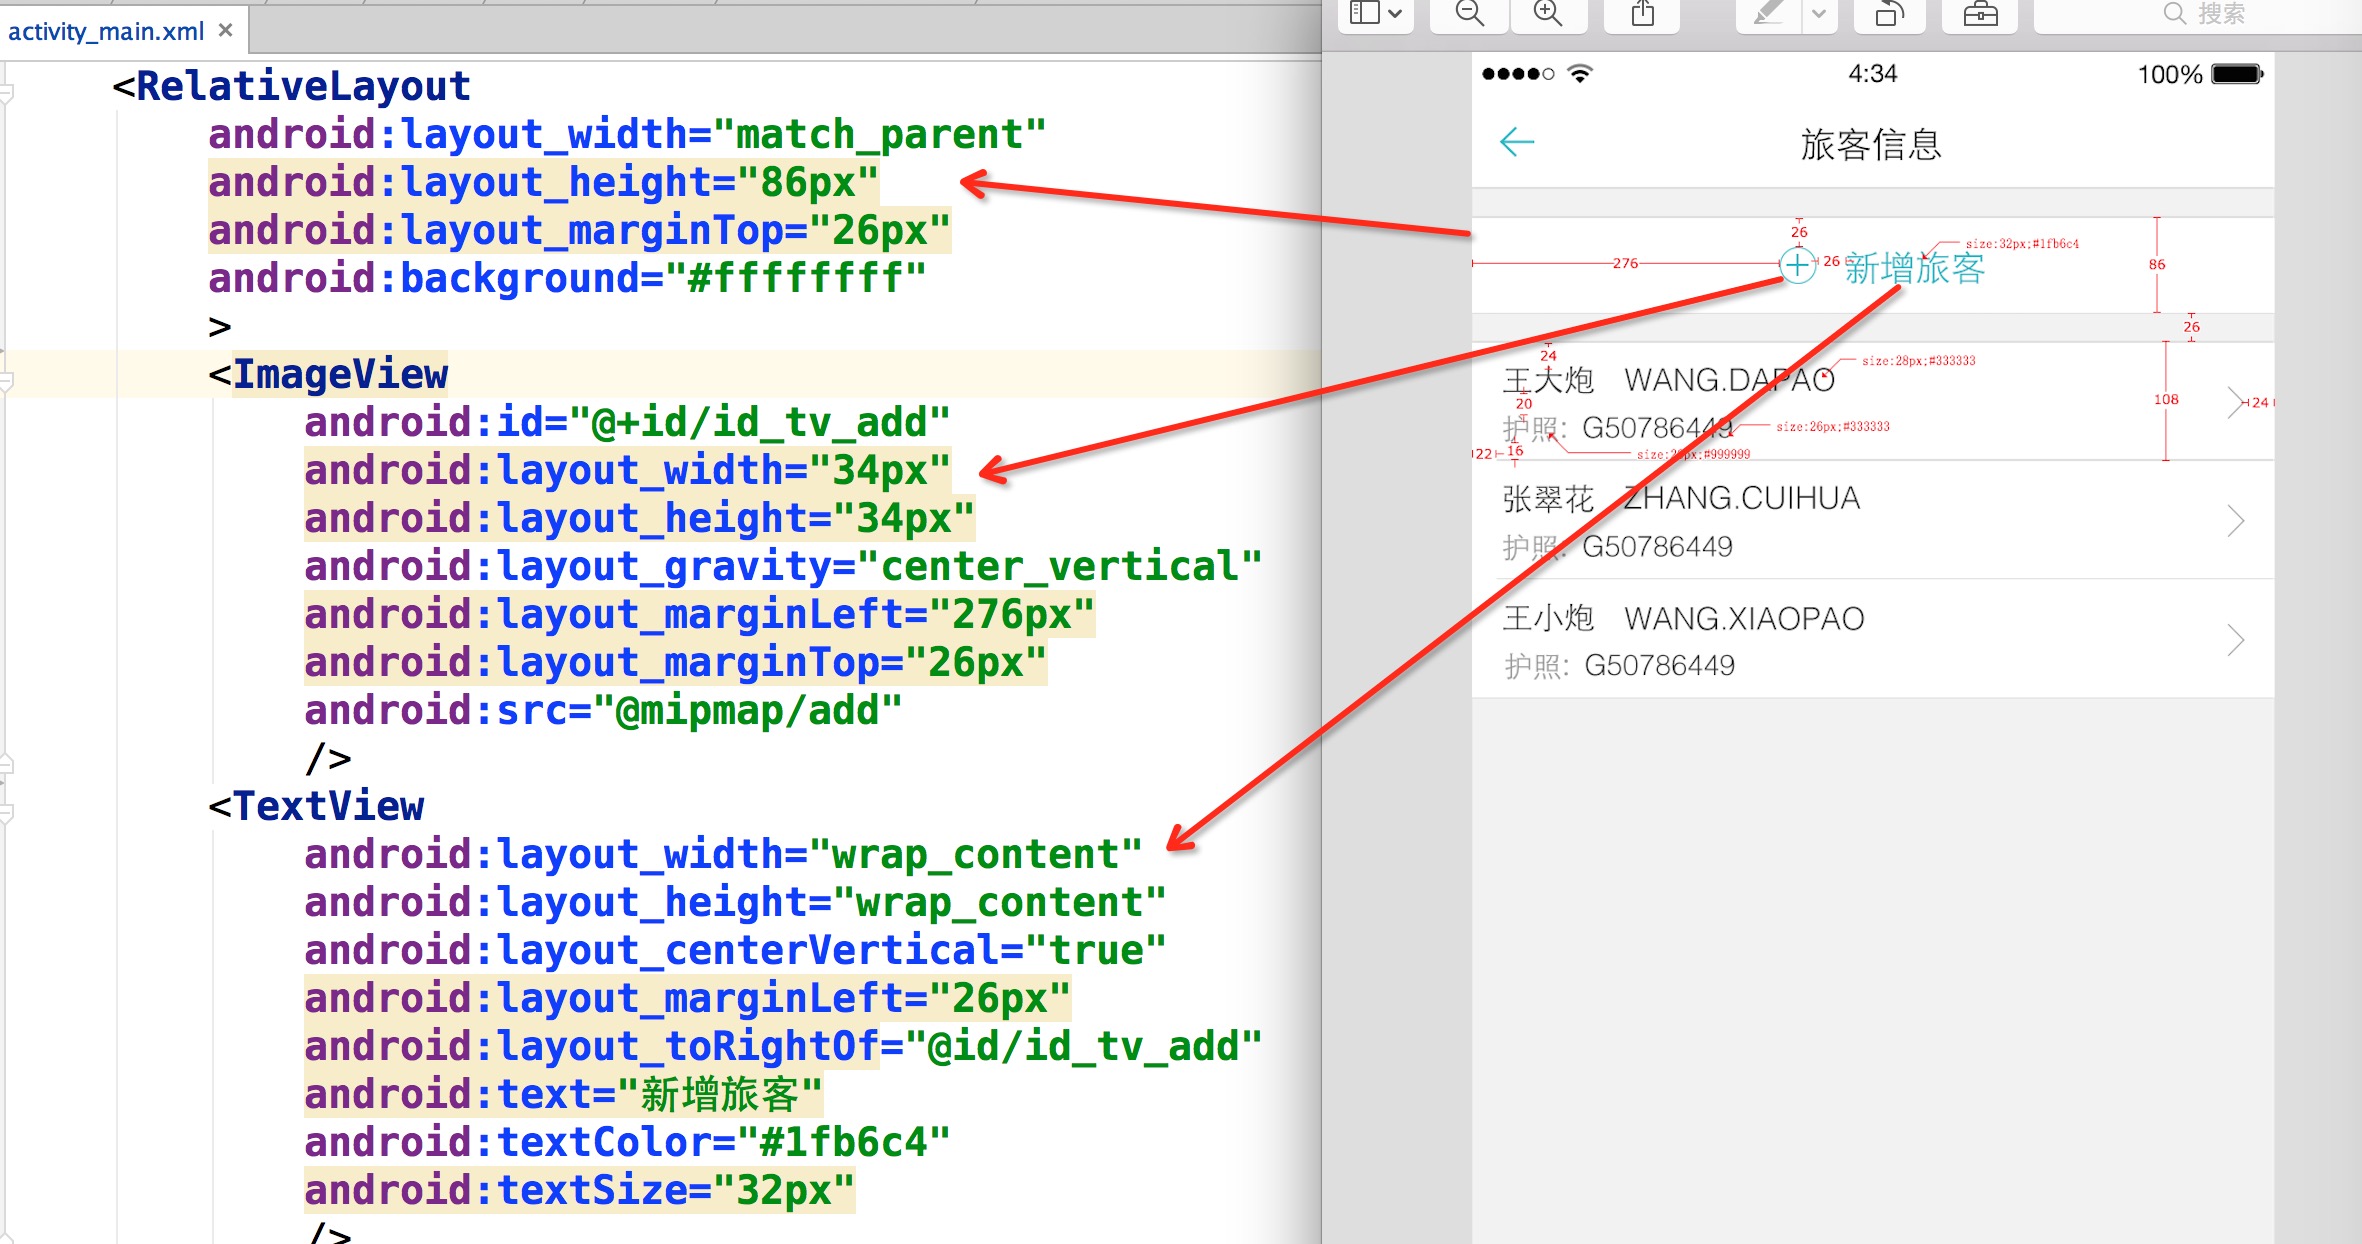
Task: Open the dropdown arrow beside highlight pen
Action: [x=1819, y=13]
